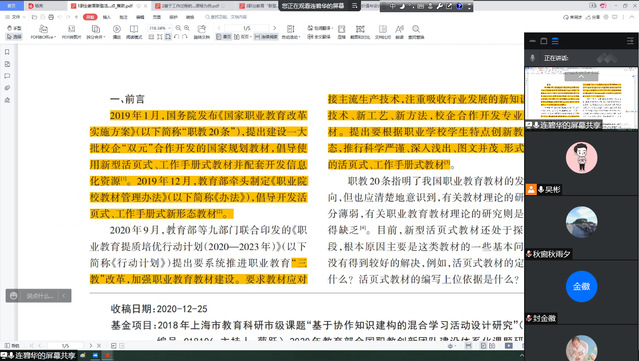Click the zoom out magnifier icon
The image size is (639, 361).
178,28
